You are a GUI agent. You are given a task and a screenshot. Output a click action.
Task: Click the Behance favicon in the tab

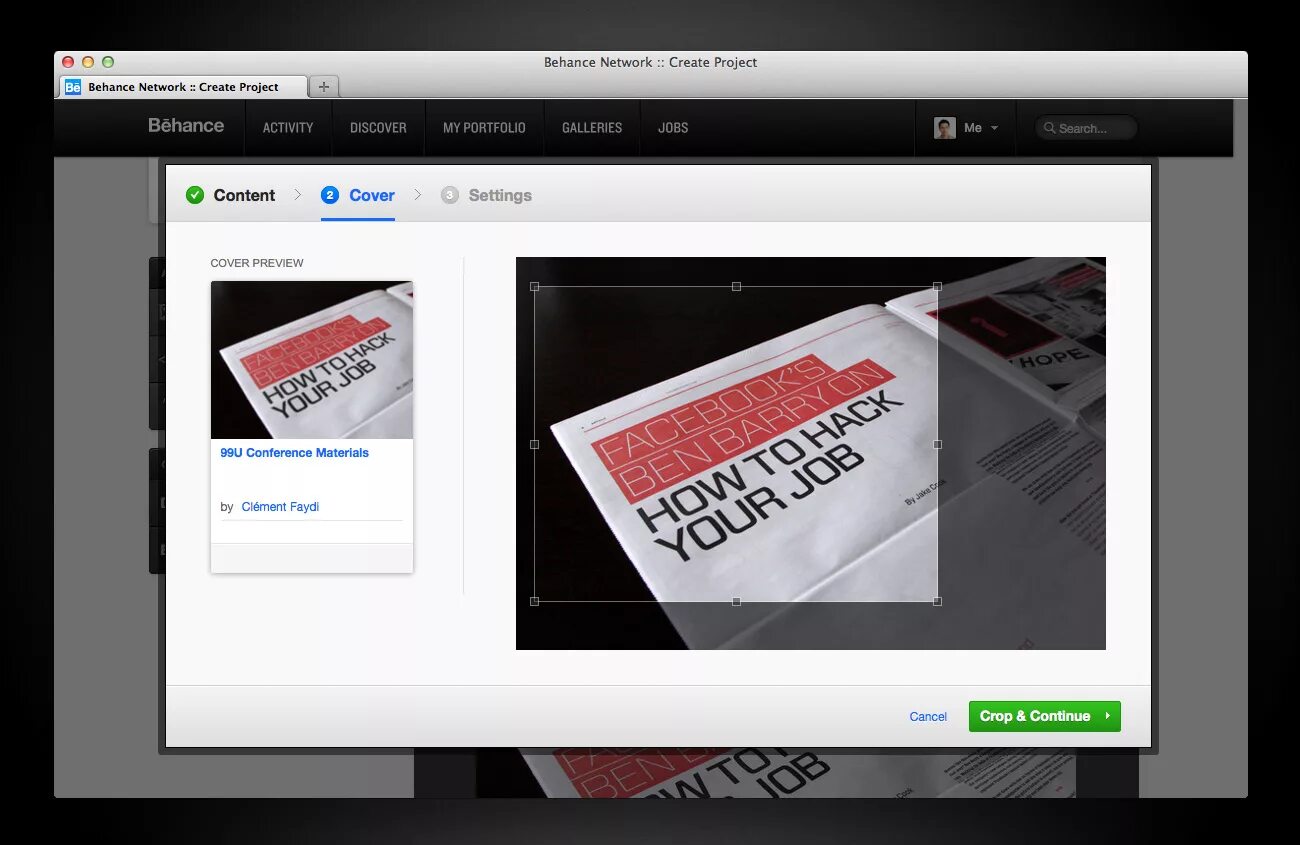[73, 87]
